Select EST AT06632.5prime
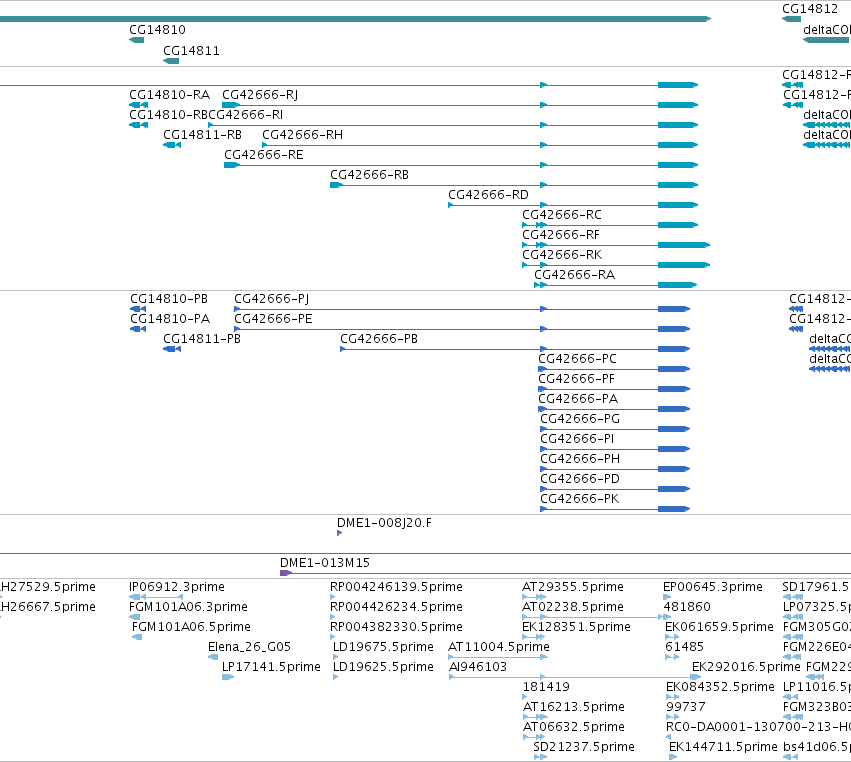The image size is (851, 762). (x=574, y=728)
